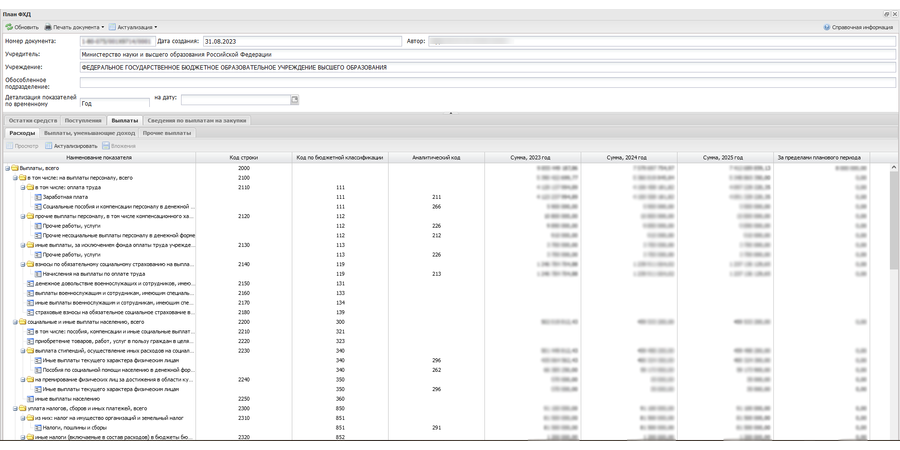
Task: Open Справочная информация help
Action: point(858,27)
